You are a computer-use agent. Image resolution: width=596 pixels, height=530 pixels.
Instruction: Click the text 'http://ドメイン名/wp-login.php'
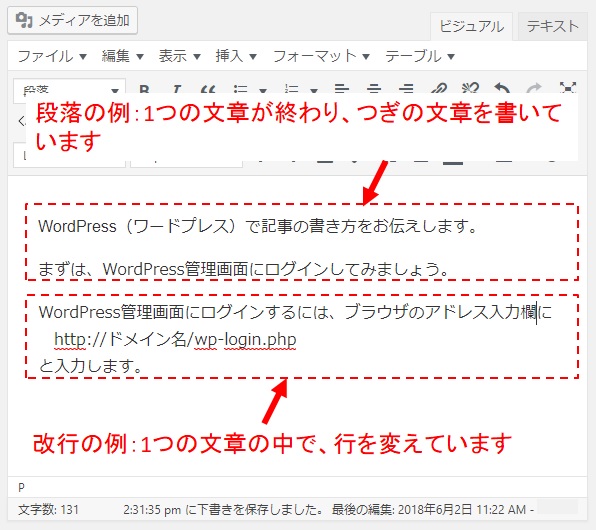point(175,339)
